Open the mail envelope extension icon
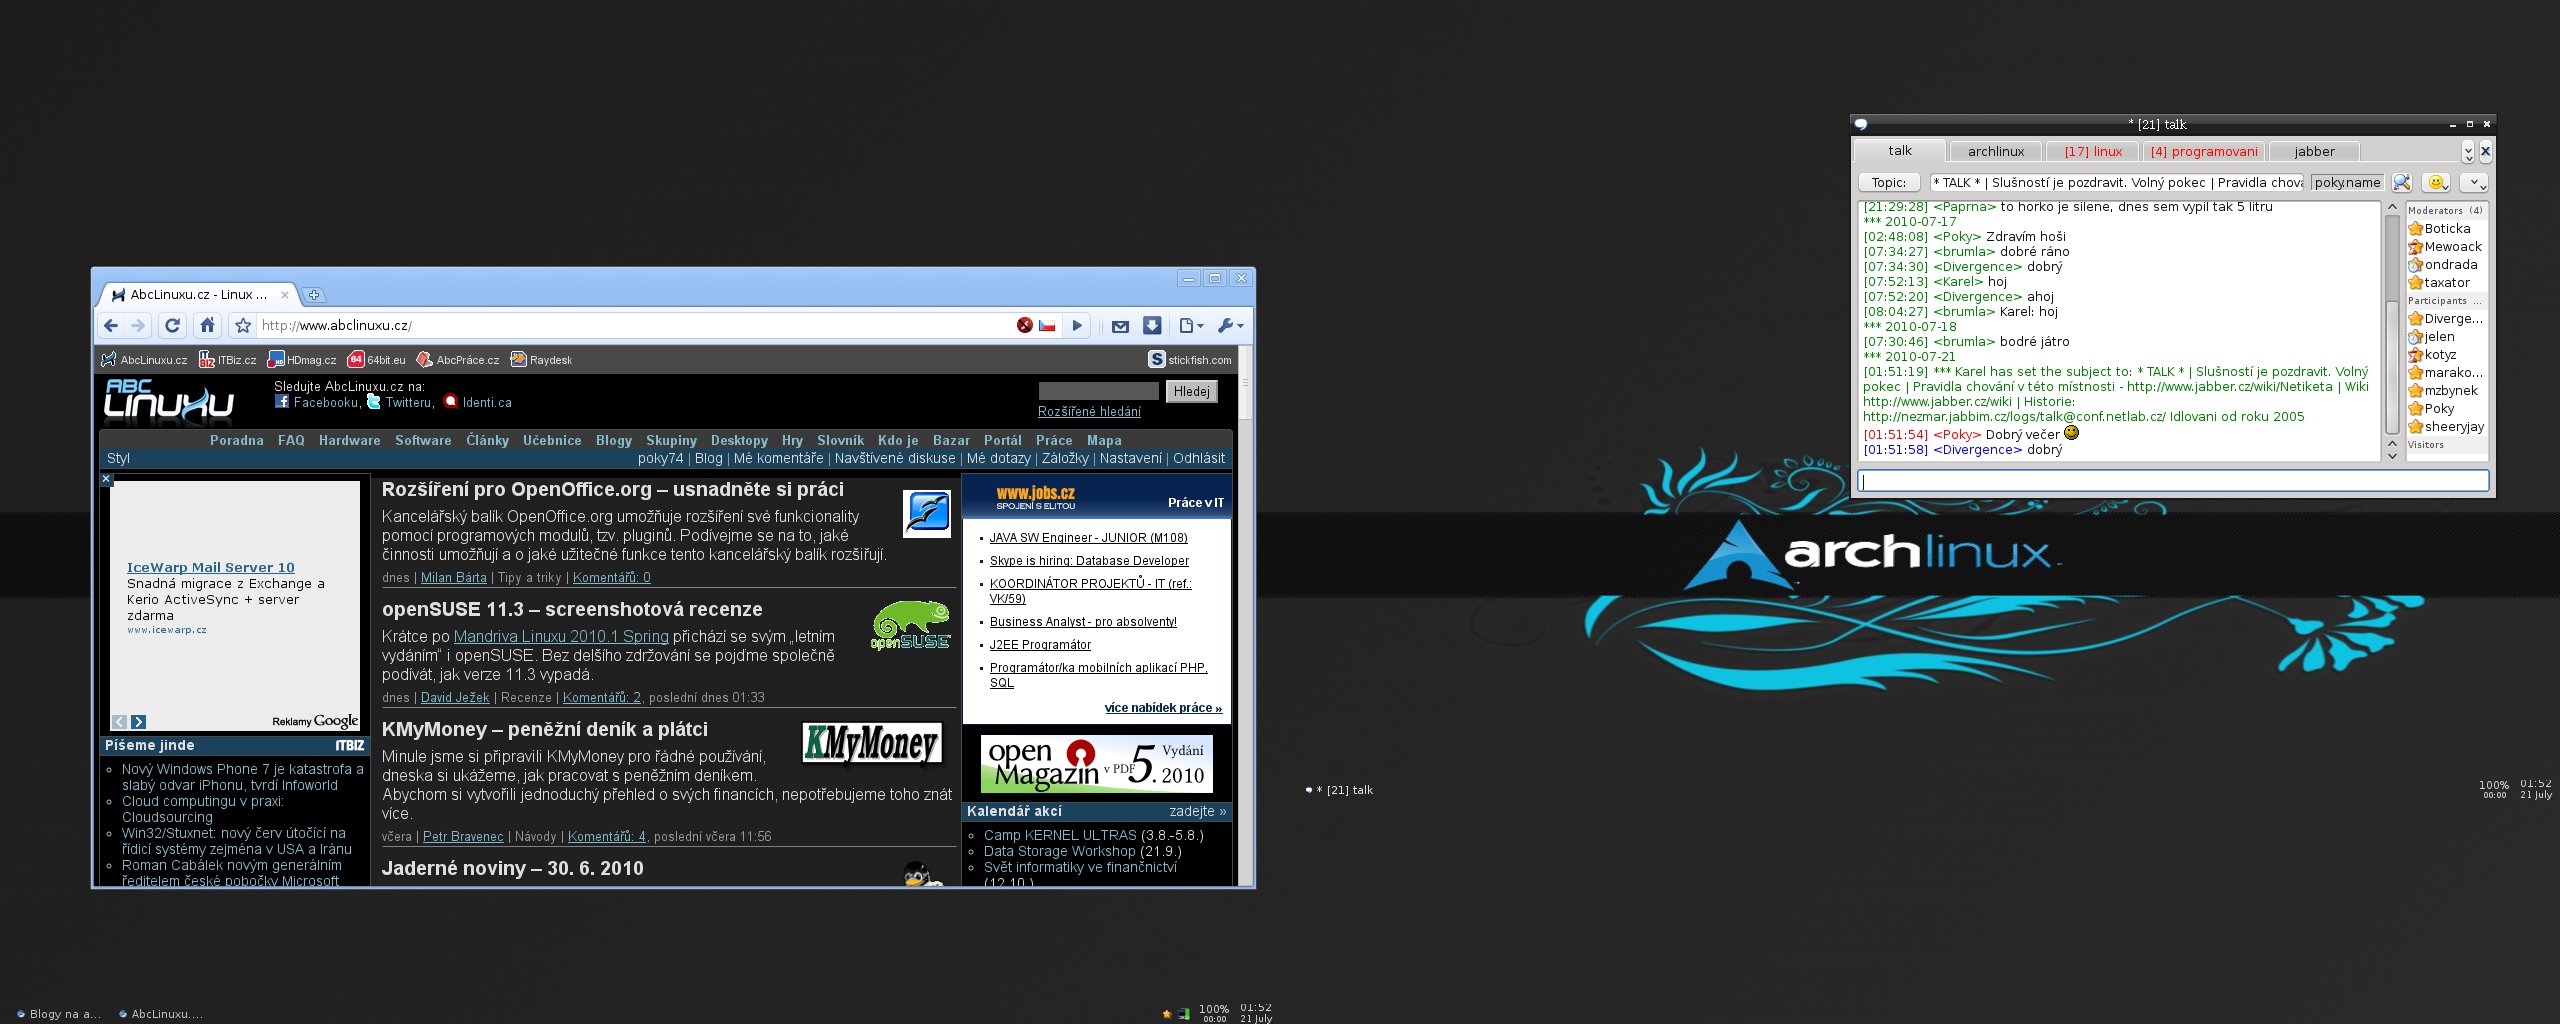Image resolution: width=2560 pixels, height=1024 pixels. (x=1120, y=326)
